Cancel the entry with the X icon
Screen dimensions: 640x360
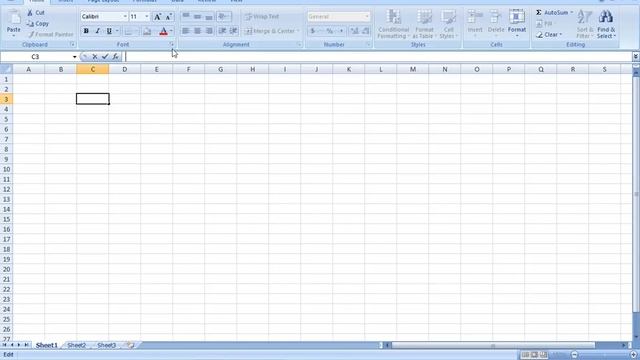pyautogui.click(x=95, y=57)
